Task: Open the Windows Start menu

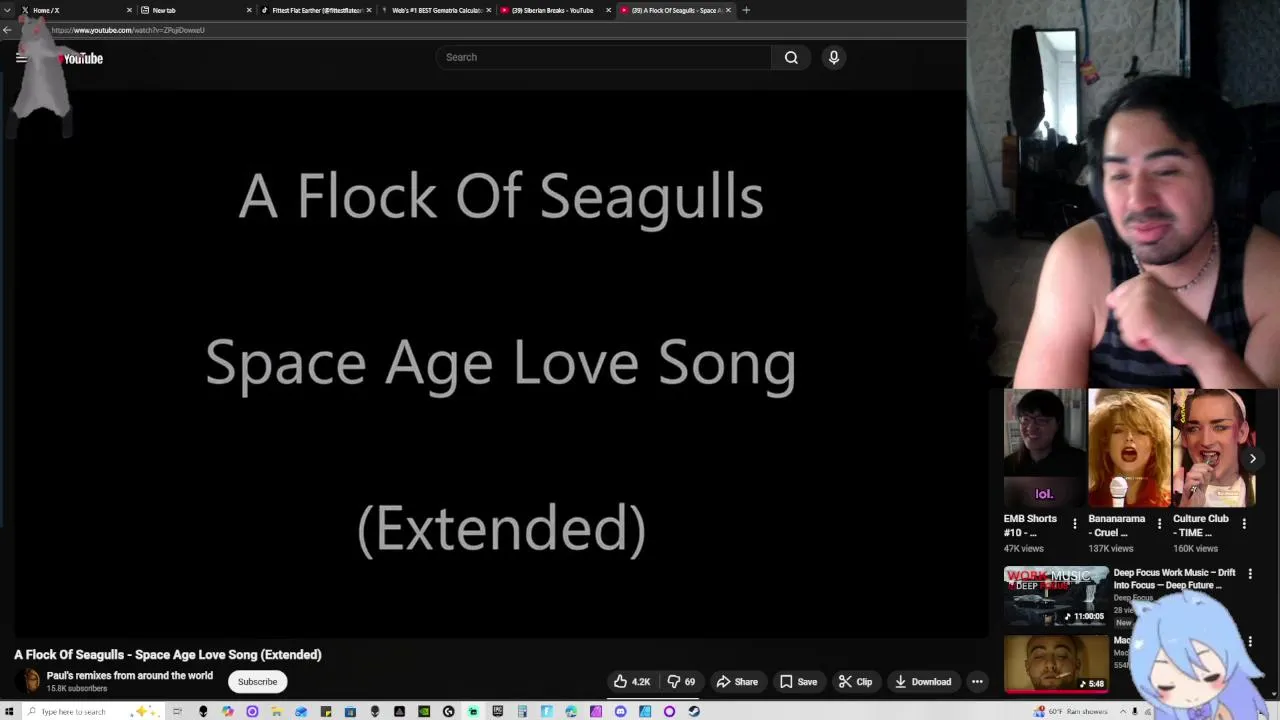Action: 8,711
